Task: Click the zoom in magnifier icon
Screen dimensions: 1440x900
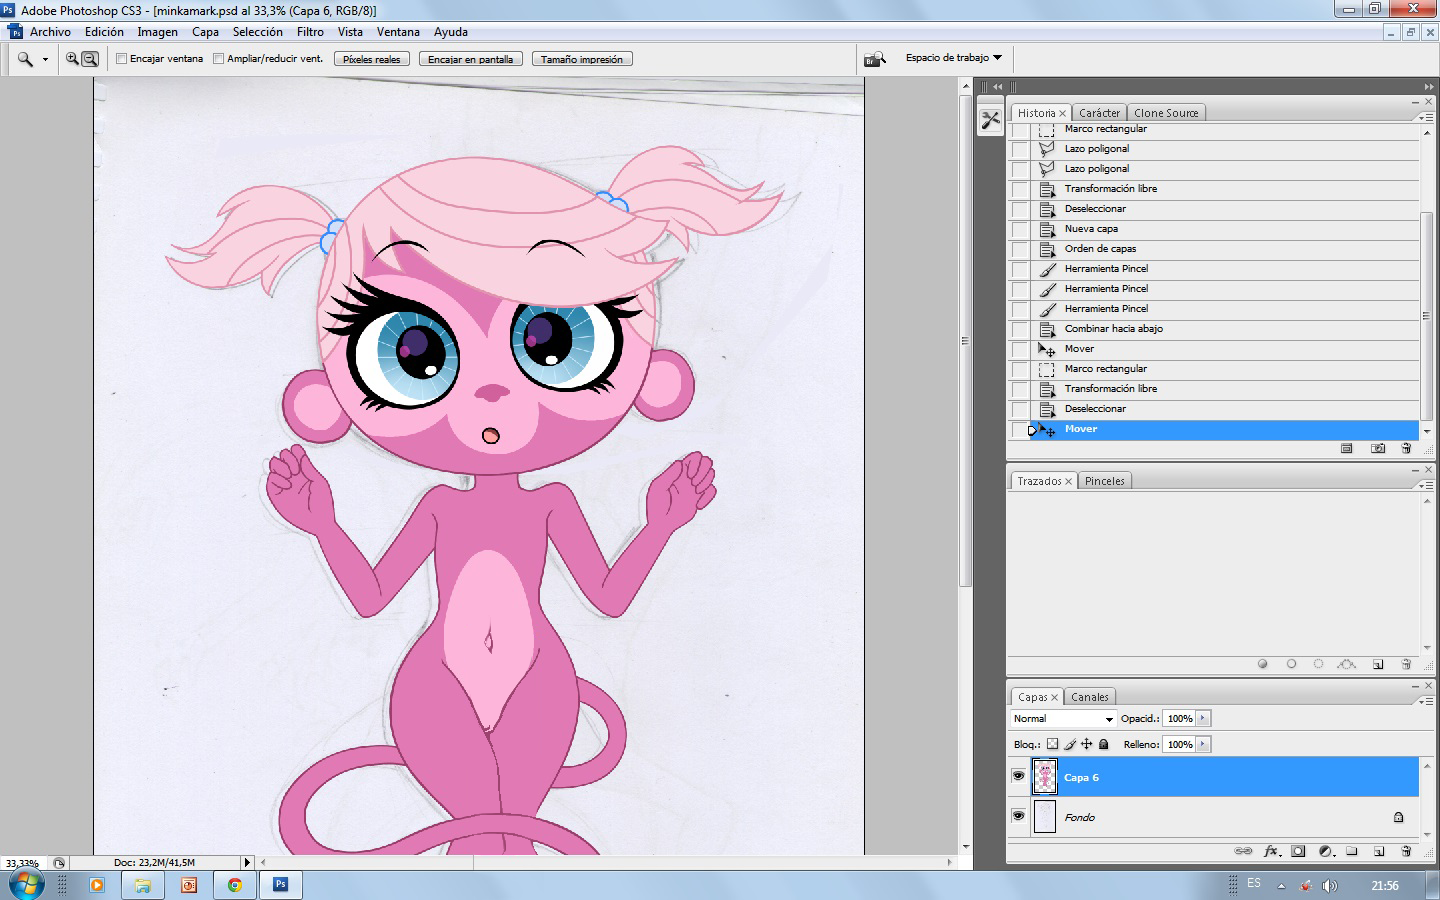Action: 72,59
